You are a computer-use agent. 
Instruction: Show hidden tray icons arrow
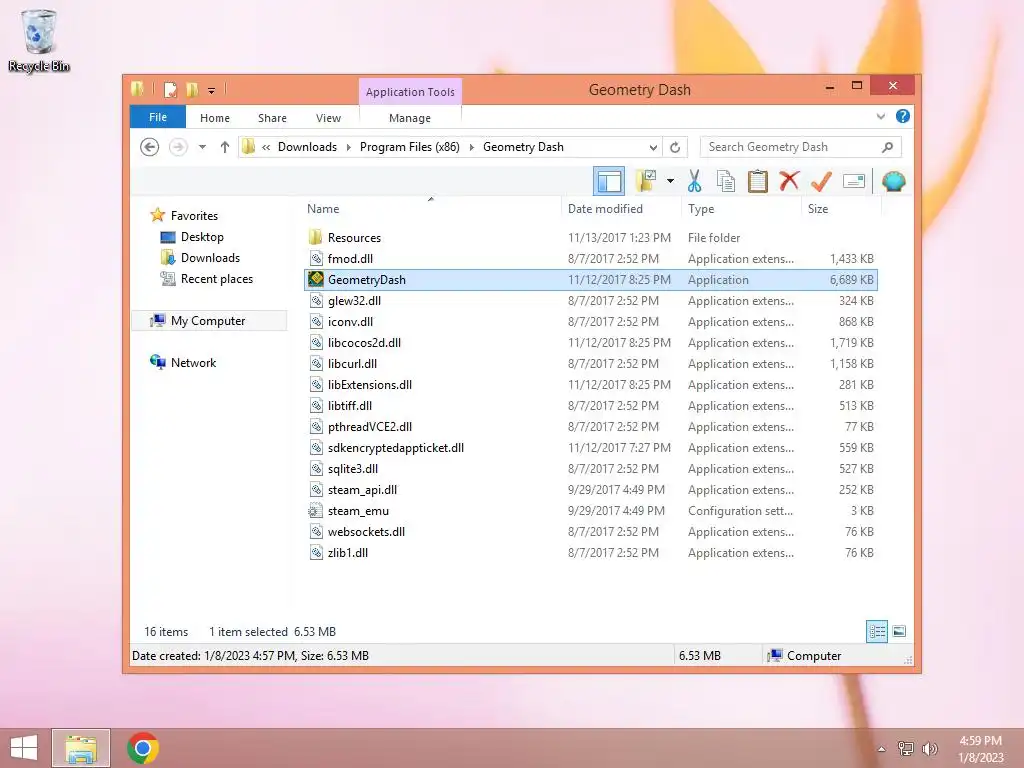coord(882,749)
